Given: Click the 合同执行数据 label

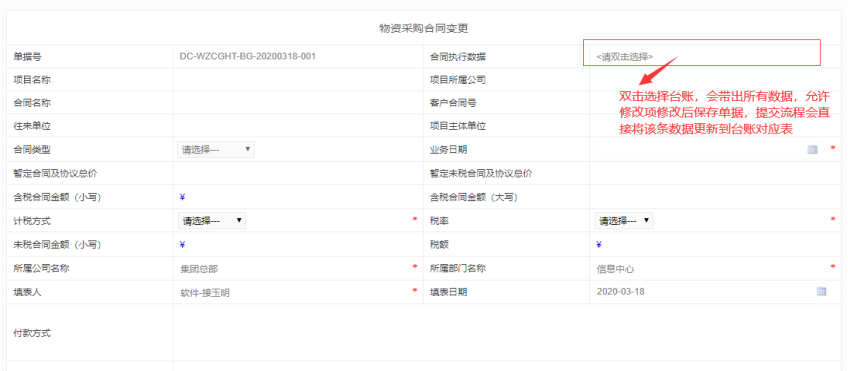Looking at the screenshot, I should coord(458,56).
